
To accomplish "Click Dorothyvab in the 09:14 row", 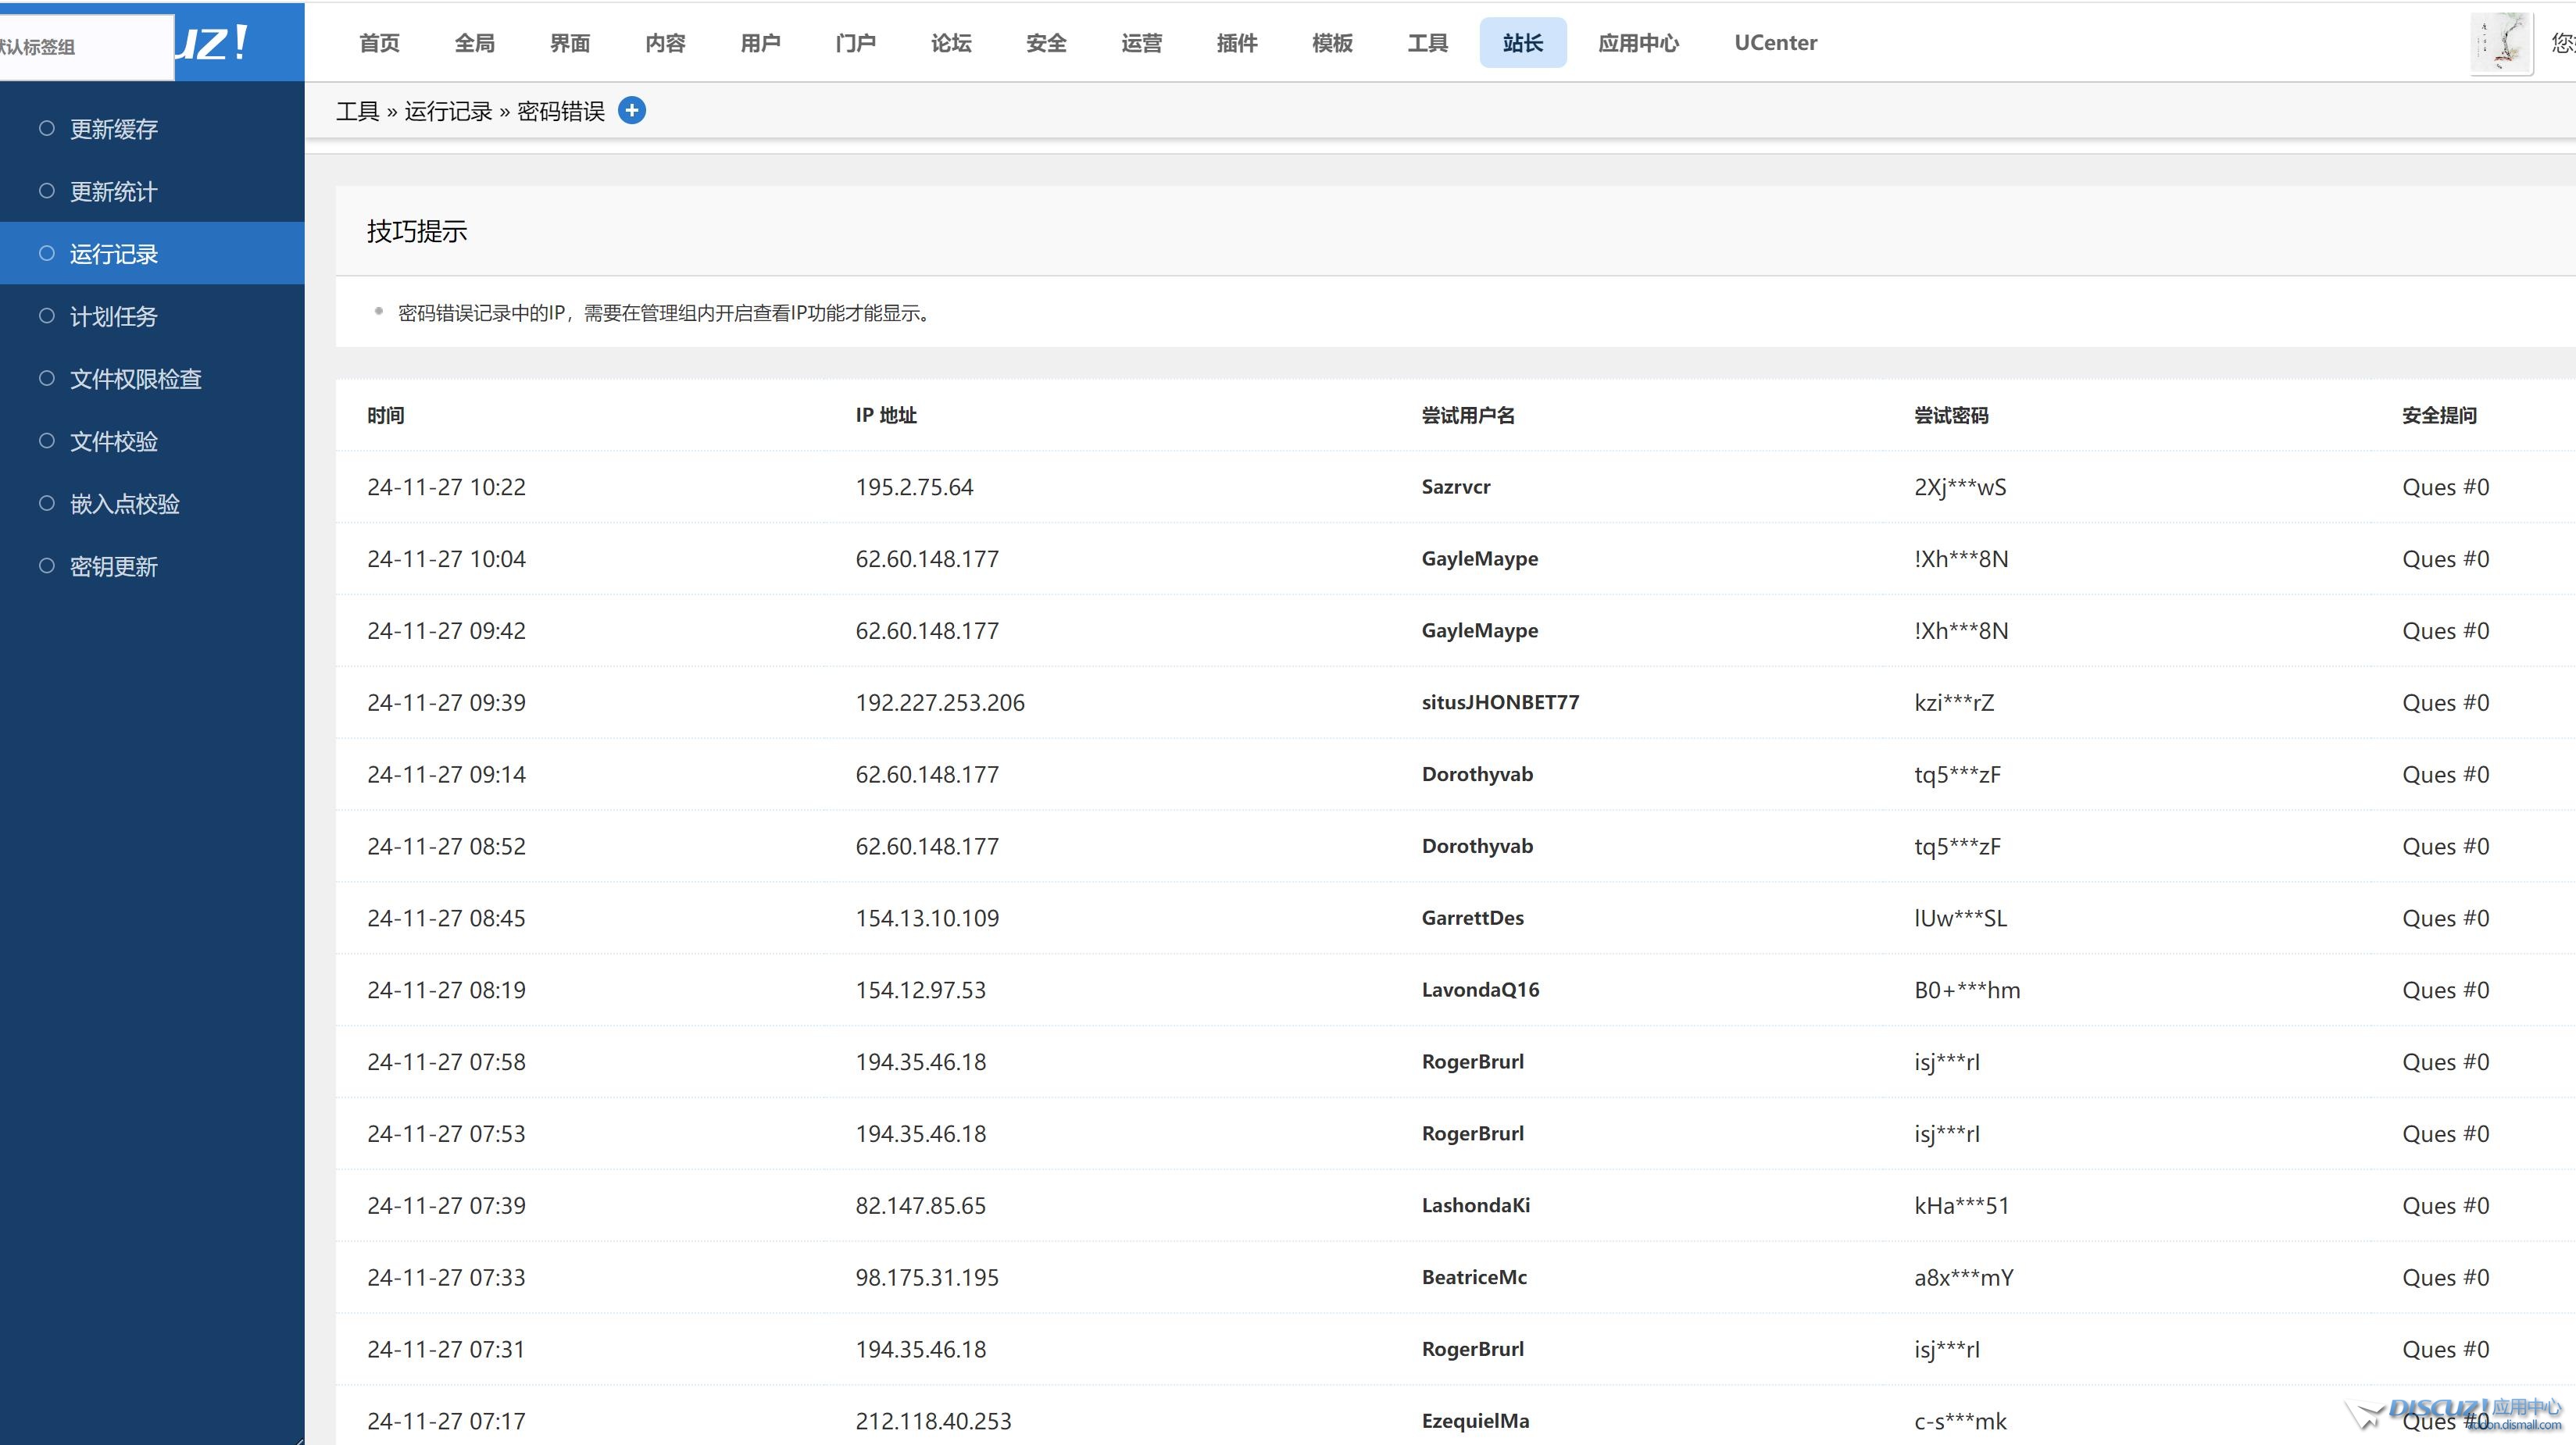I will pyautogui.click(x=1477, y=774).
